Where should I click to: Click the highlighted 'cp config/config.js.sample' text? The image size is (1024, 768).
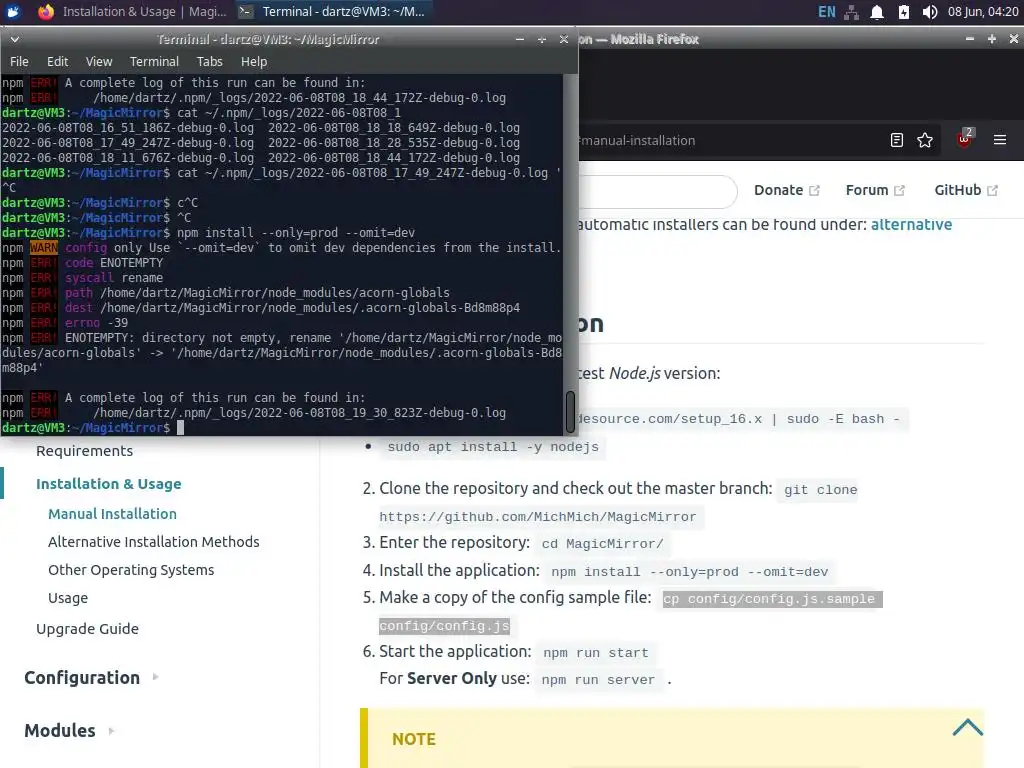(x=773, y=600)
